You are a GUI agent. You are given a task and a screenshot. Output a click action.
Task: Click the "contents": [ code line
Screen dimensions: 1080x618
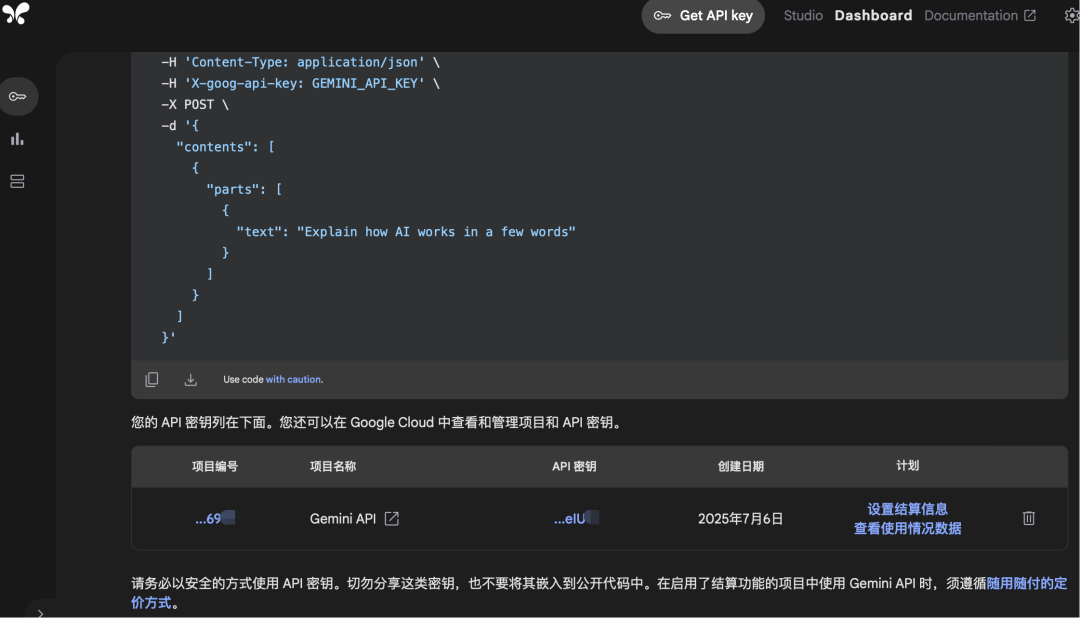[225, 147]
